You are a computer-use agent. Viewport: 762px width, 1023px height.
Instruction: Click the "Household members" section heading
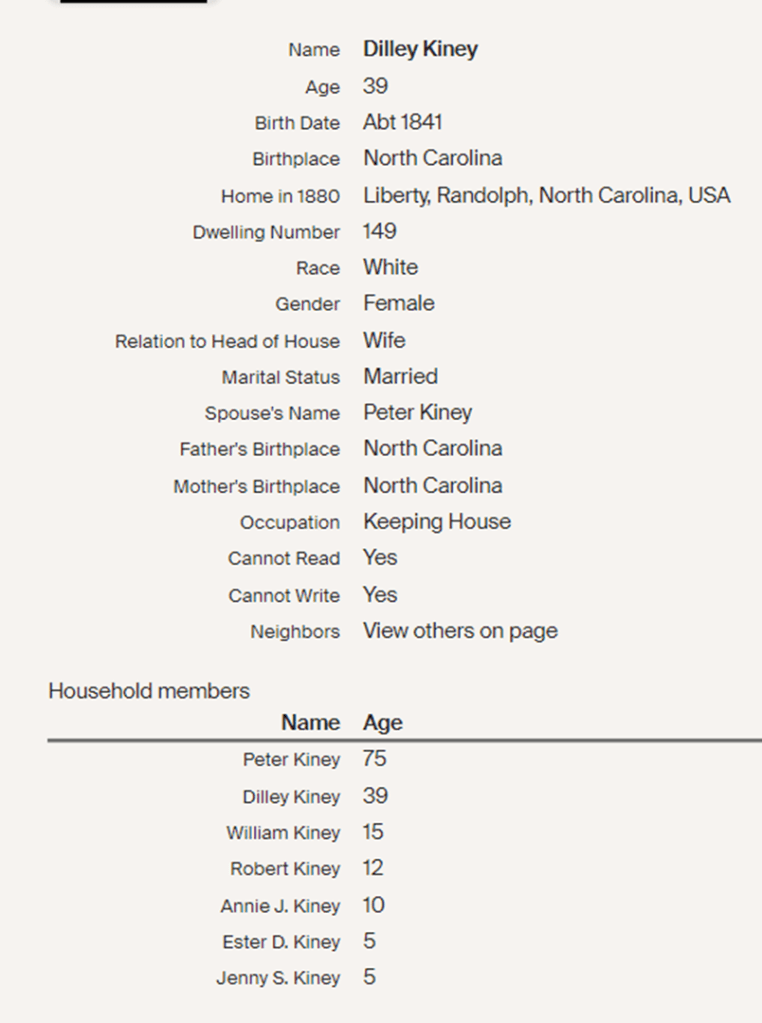(x=149, y=691)
